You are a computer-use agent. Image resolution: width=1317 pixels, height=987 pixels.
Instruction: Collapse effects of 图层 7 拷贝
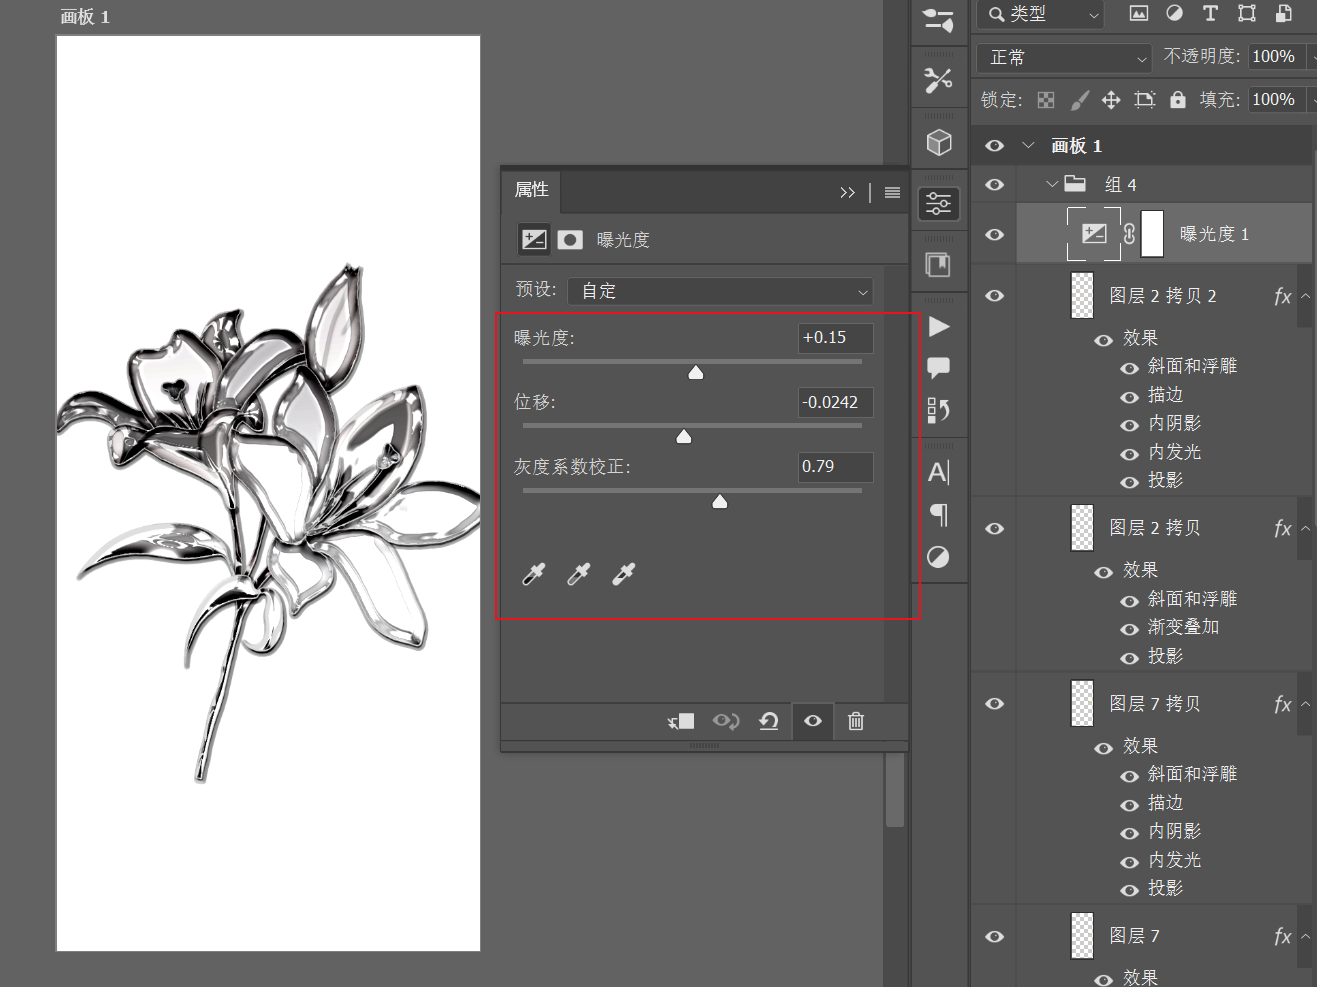pos(1305,704)
